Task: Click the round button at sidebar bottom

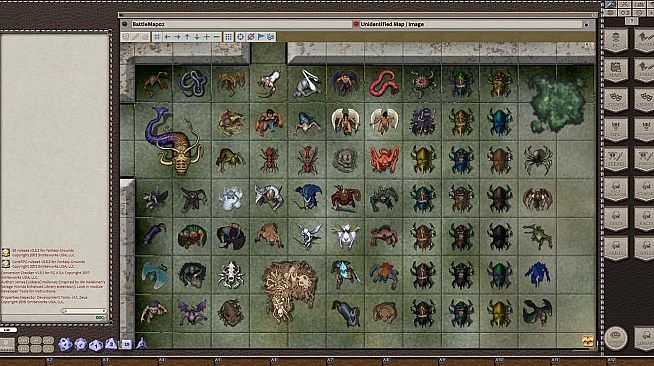Action: (616, 338)
